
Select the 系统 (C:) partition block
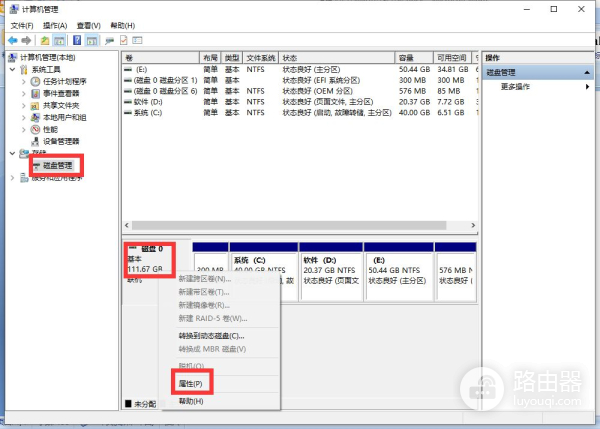coord(263,271)
